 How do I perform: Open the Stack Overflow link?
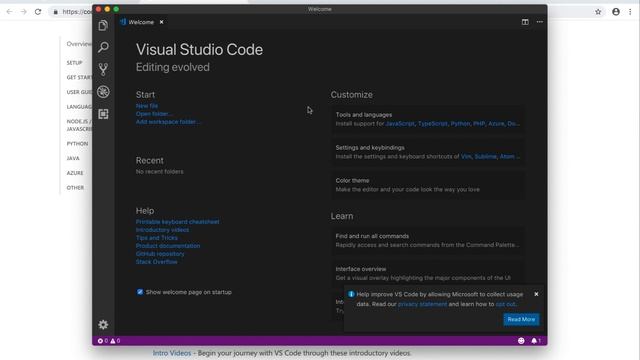[x=157, y=262]
